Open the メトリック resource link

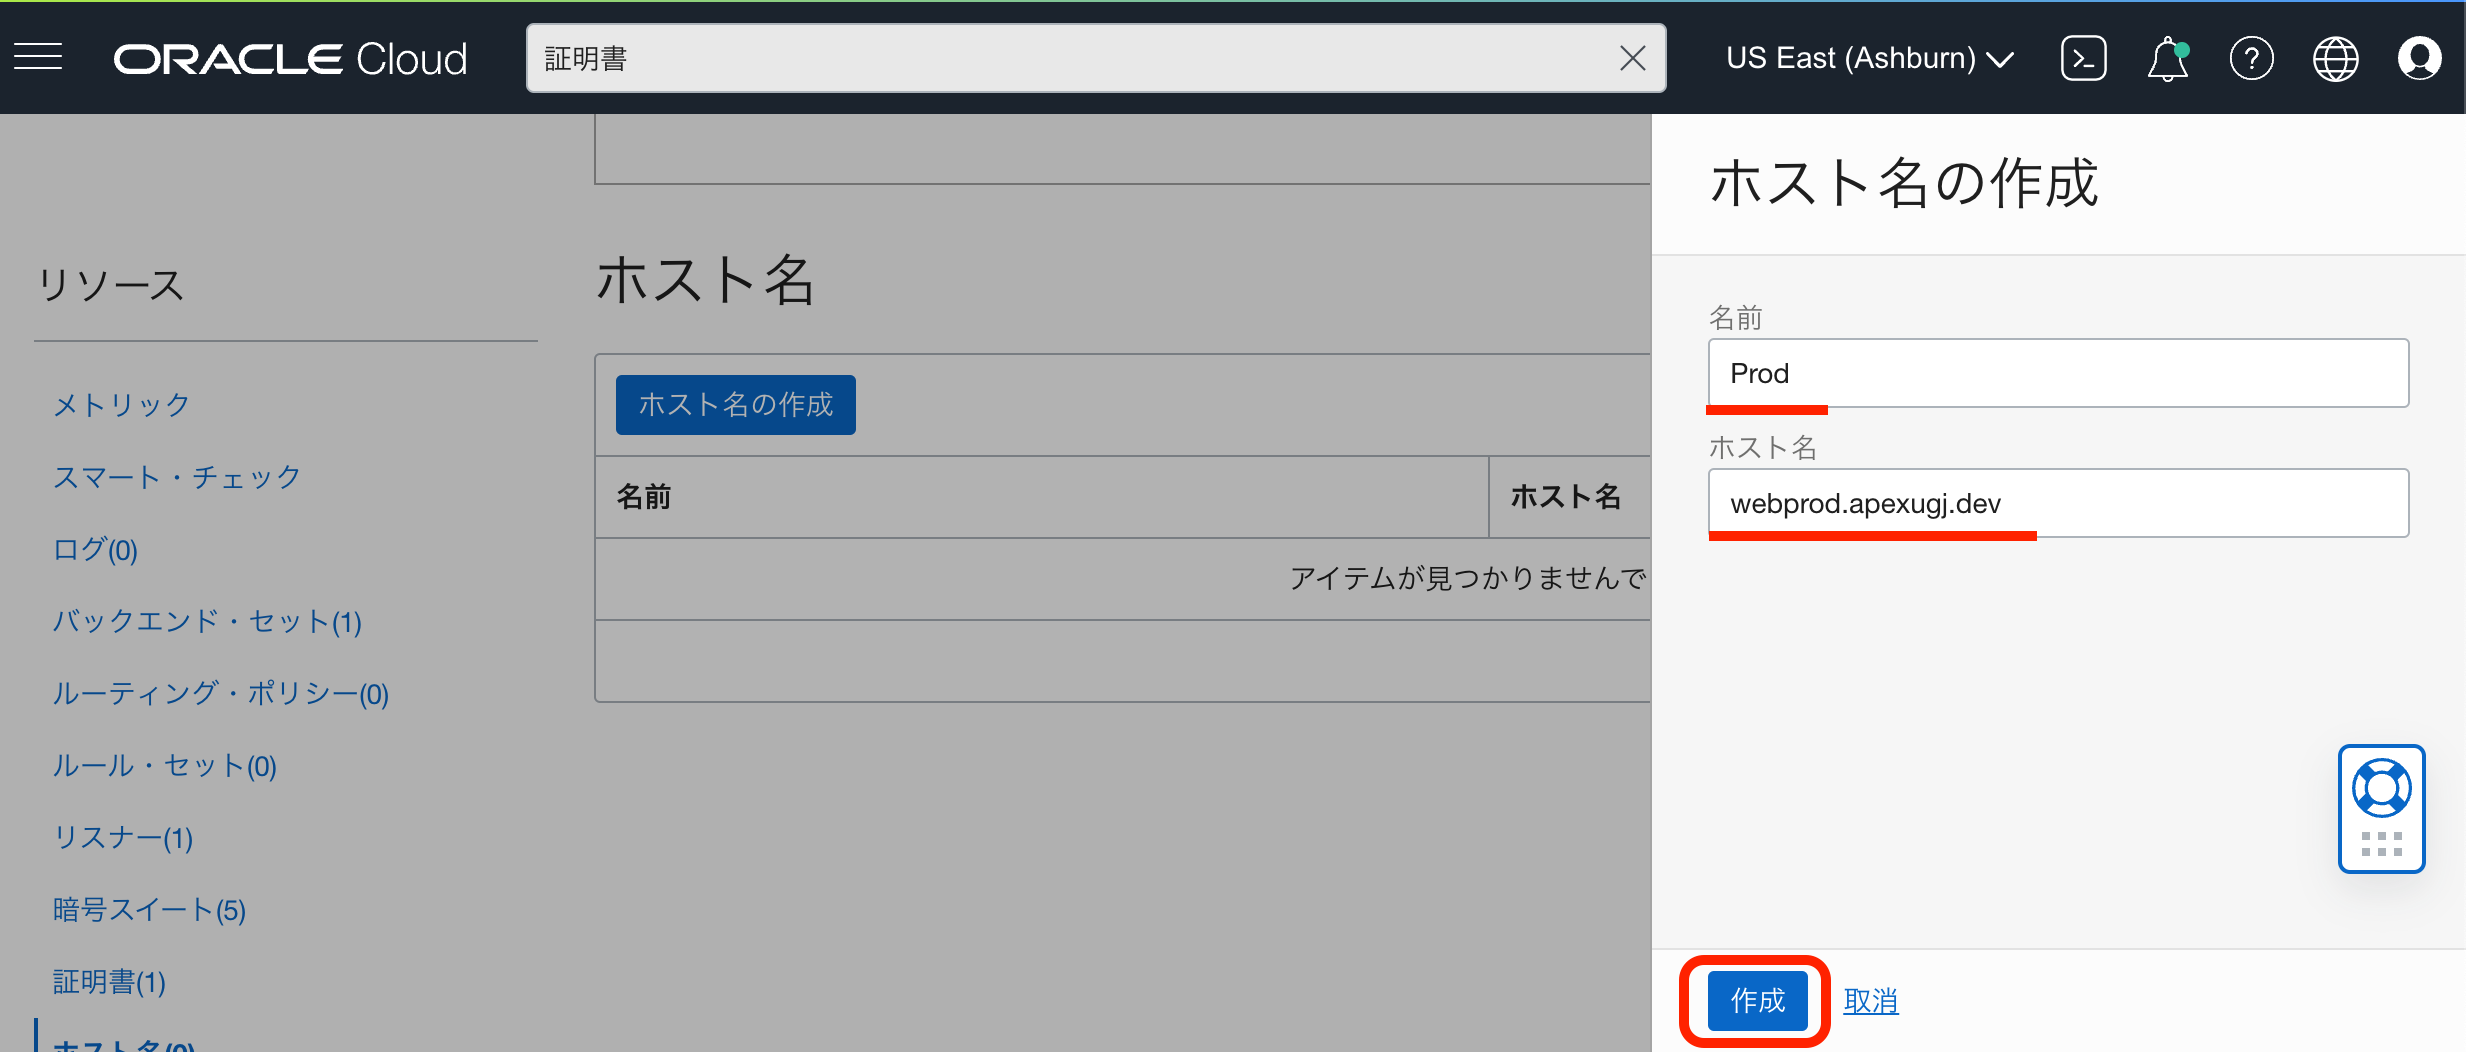point(121,405)
